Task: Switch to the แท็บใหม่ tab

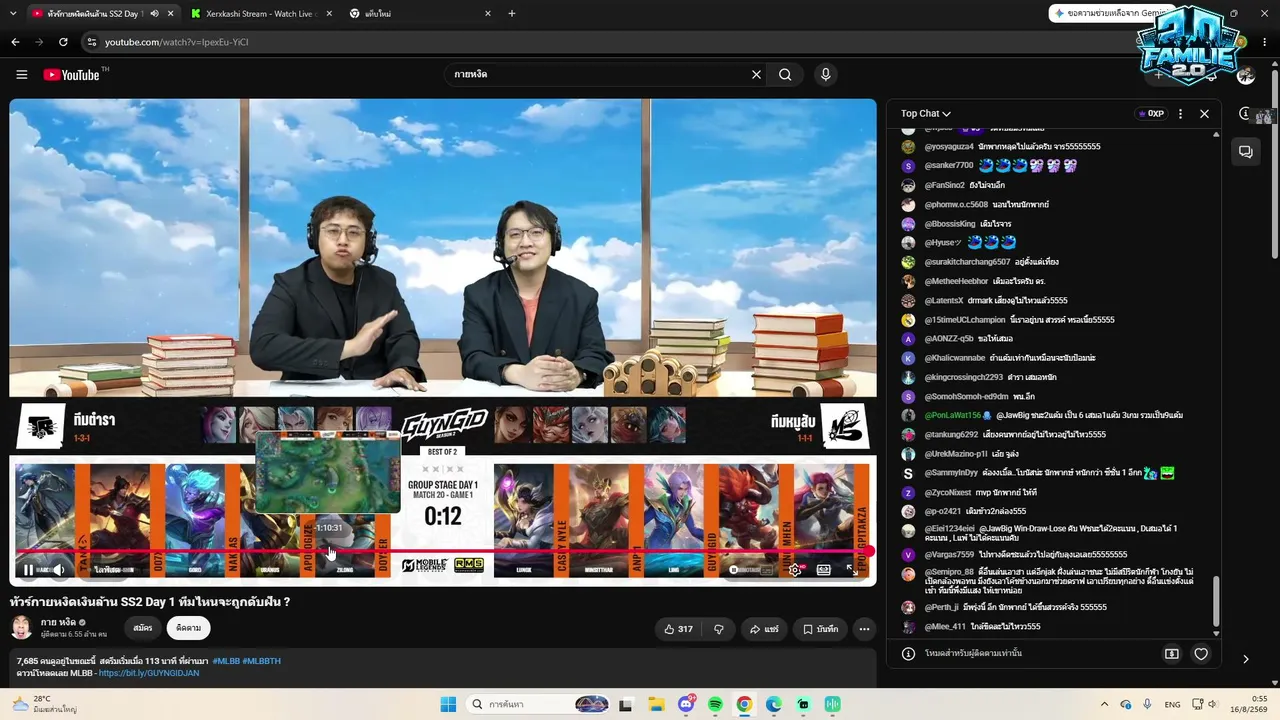Action: [420, 13]
